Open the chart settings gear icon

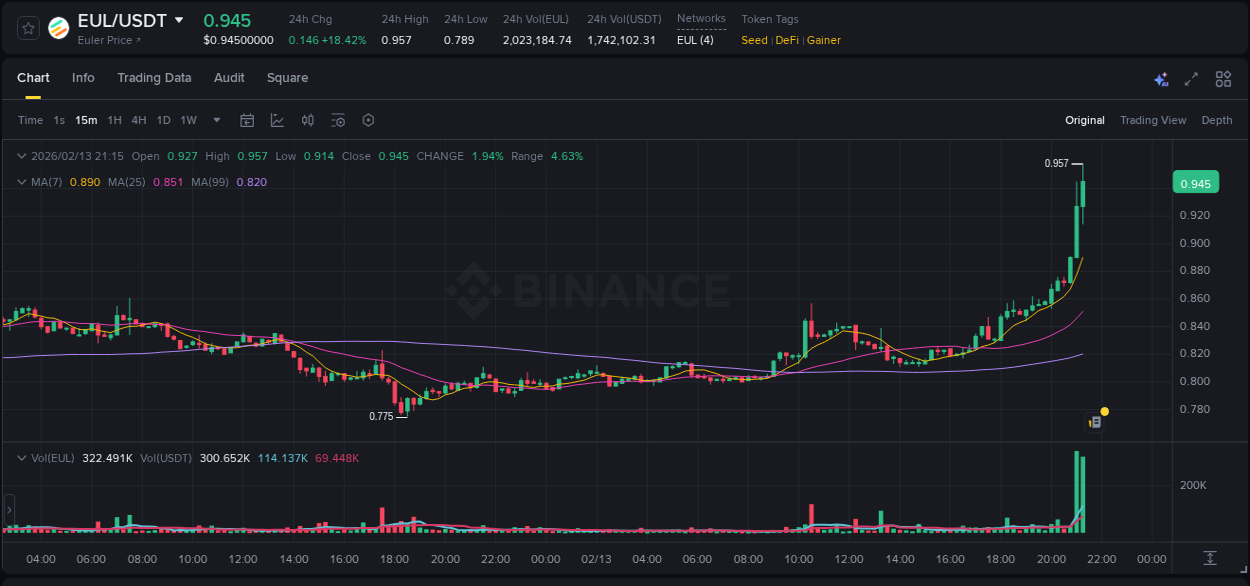(368, 120)
